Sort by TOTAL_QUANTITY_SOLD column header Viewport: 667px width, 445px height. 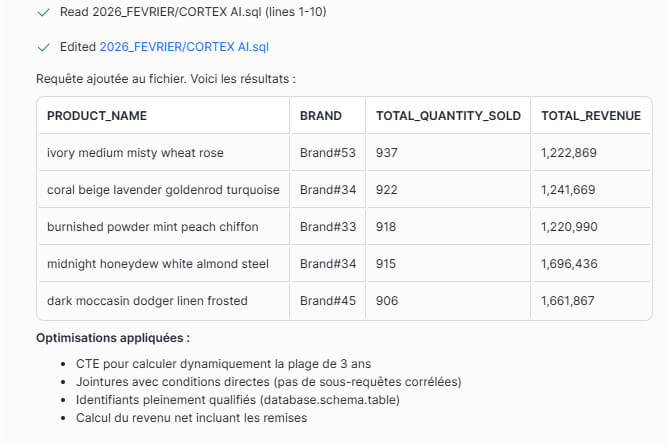tap(448, 116)
